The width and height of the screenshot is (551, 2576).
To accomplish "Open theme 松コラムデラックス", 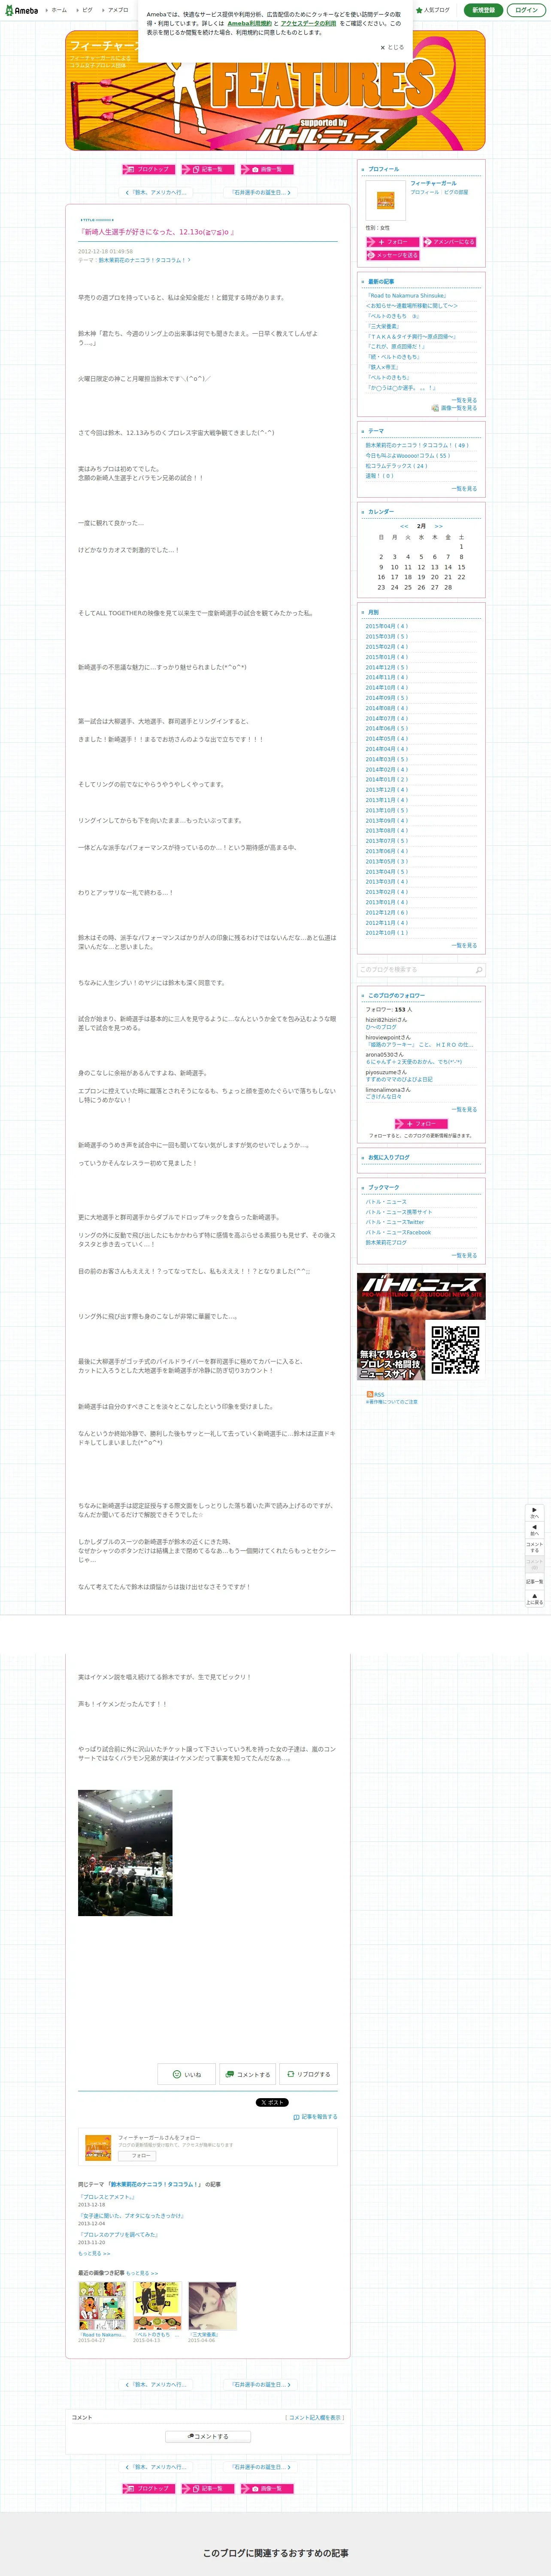I will point(396,466).
